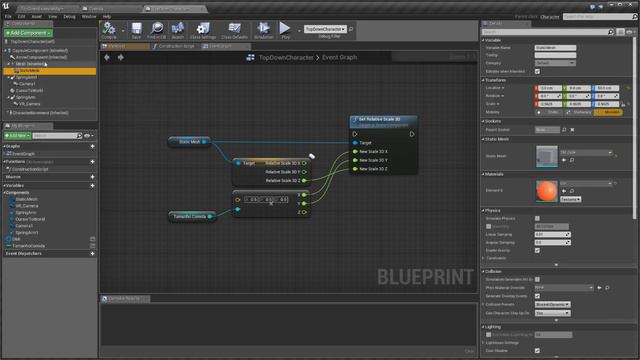Open Element 0 material dropdown
The height and width of the screenshot is (360, 640).
pos(586,184)
